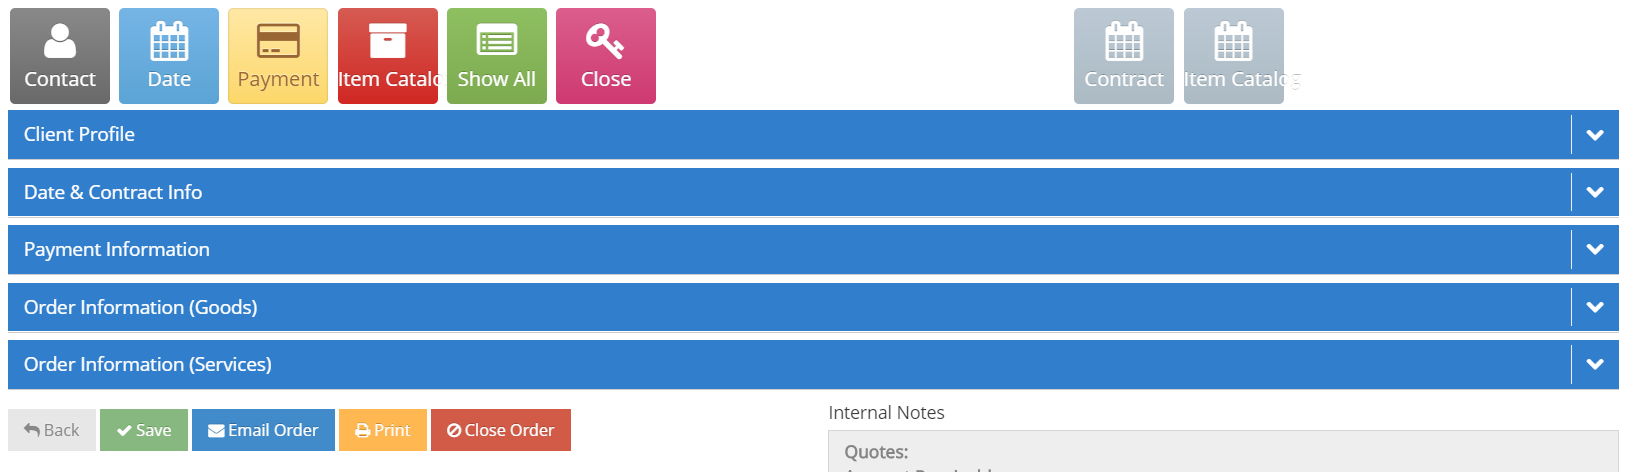Save the order with Save button
The height and width of the screenshot is (472, 1629).
point(144,430)
